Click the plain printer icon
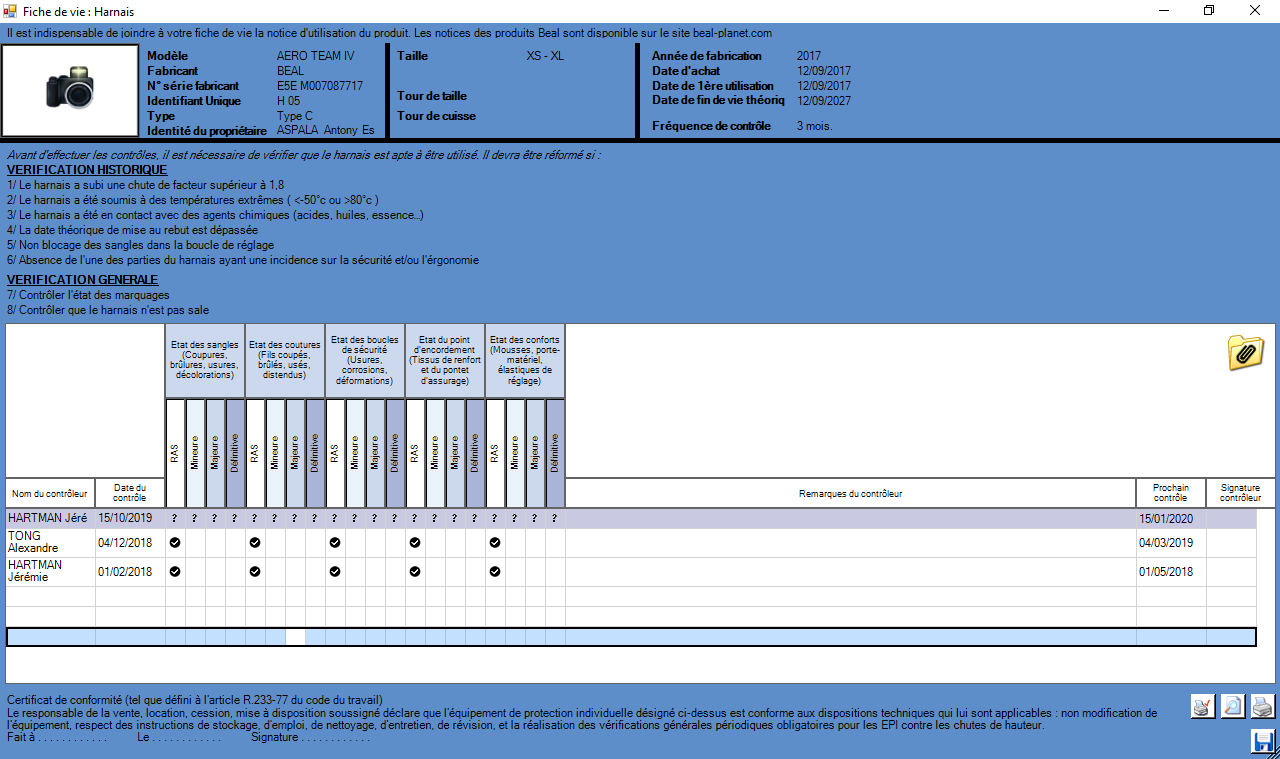This screenshot has width=1280, height=759. (1263, 706)
